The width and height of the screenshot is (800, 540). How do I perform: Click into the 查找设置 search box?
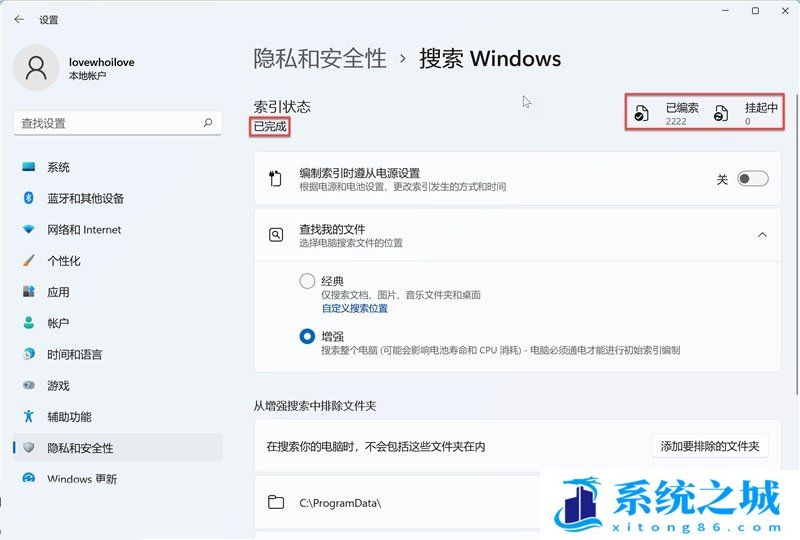[117, 123]
